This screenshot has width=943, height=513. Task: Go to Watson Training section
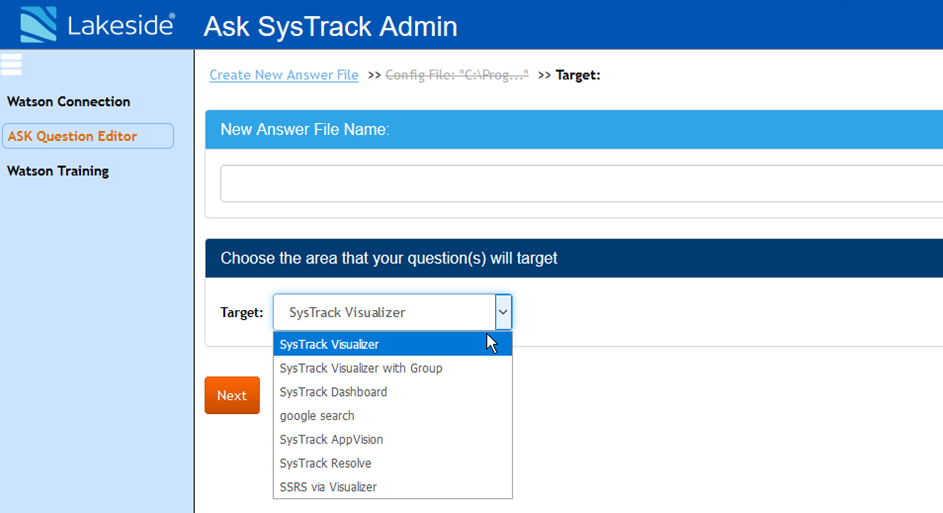[x=58, y=171]
